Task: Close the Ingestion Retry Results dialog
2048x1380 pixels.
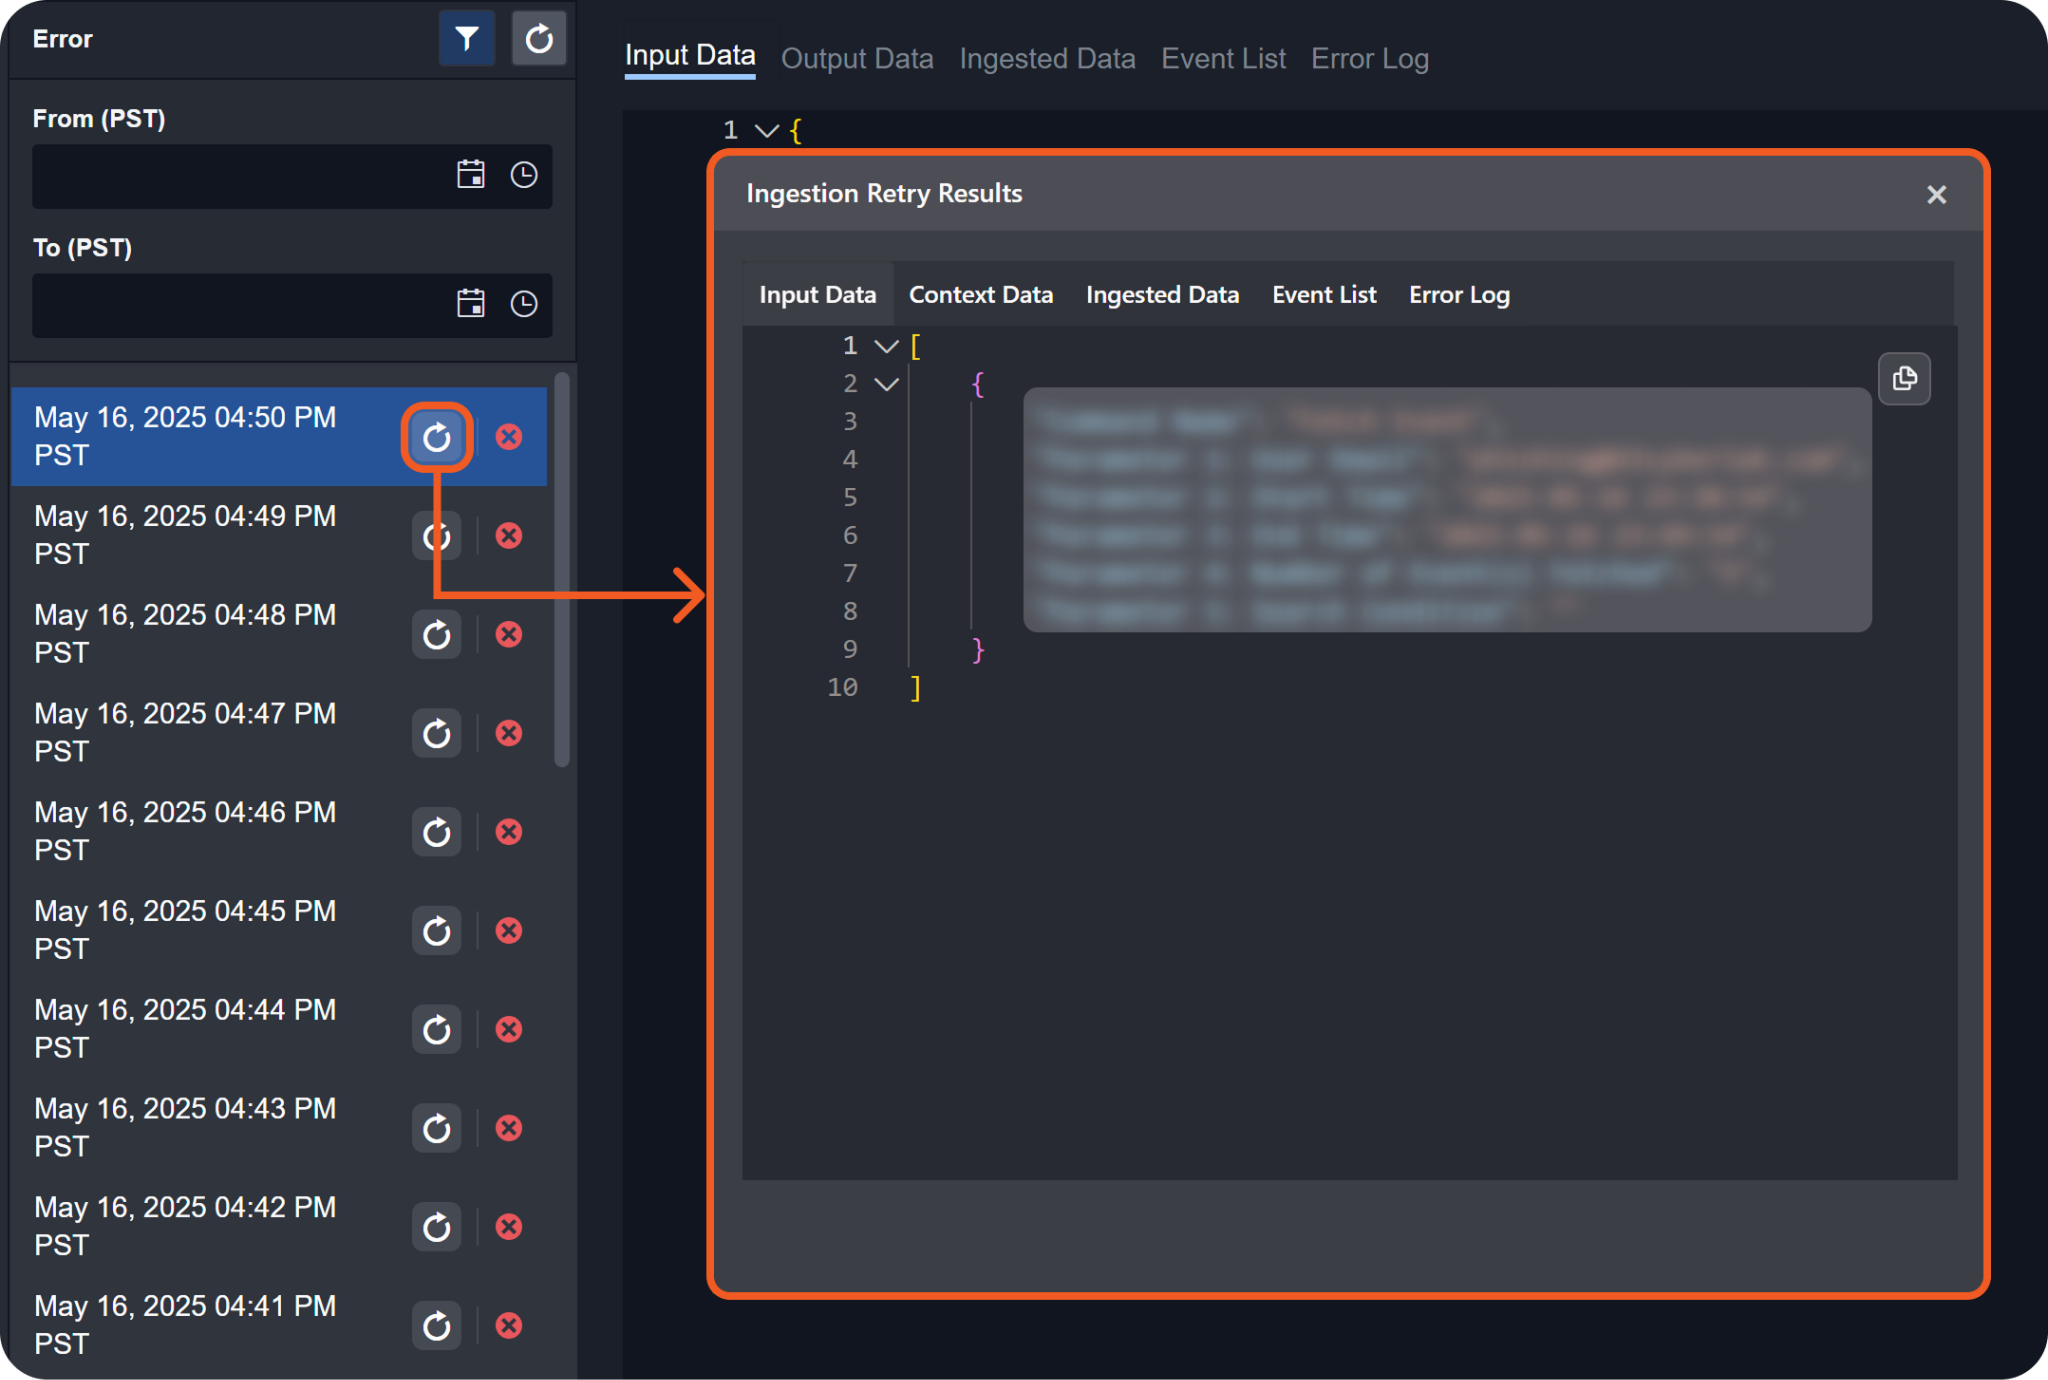Action: coord(1936,195)
